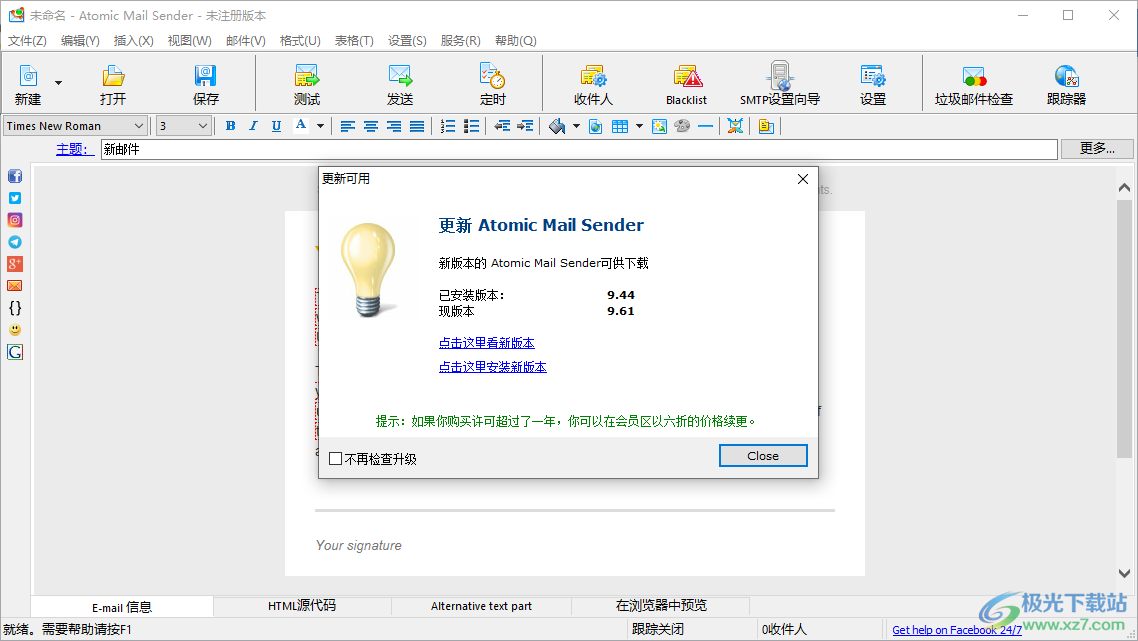This screenshot has width=1138, height=641.
Task: Click the subject field containing 新邮件
Action: pos(578,149)
